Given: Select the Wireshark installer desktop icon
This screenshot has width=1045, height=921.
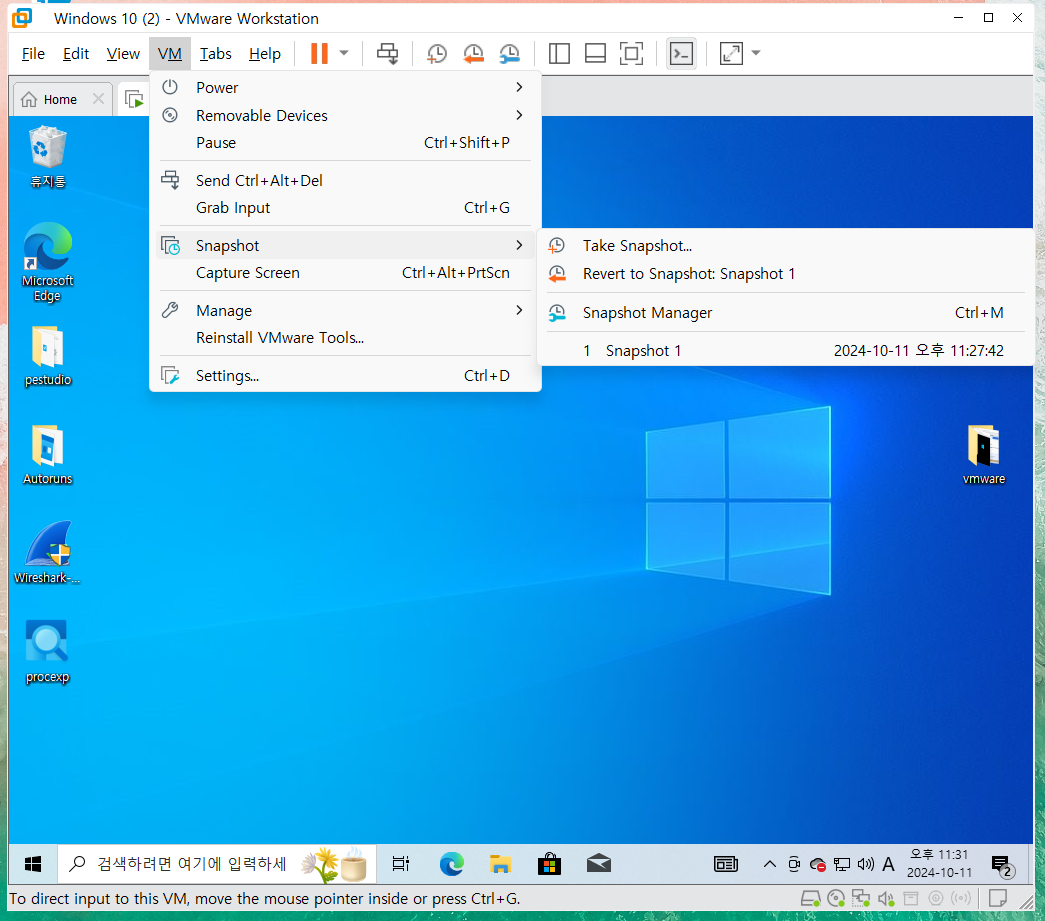Looking at the screenshot, I should point(47,553).
